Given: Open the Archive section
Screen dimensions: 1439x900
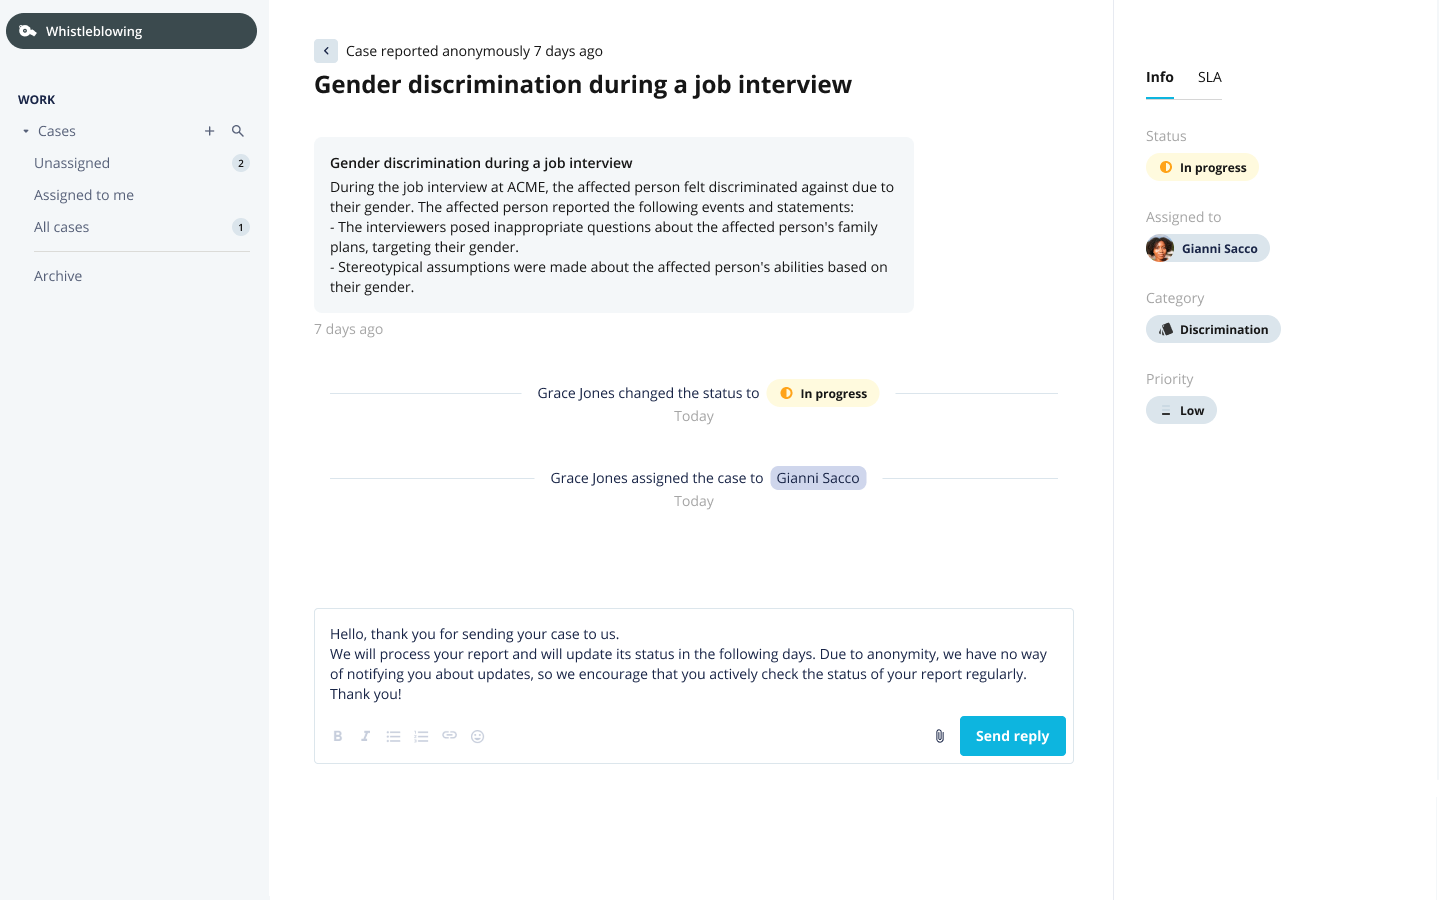Looking at the screenshot, I should click(58, 276).
